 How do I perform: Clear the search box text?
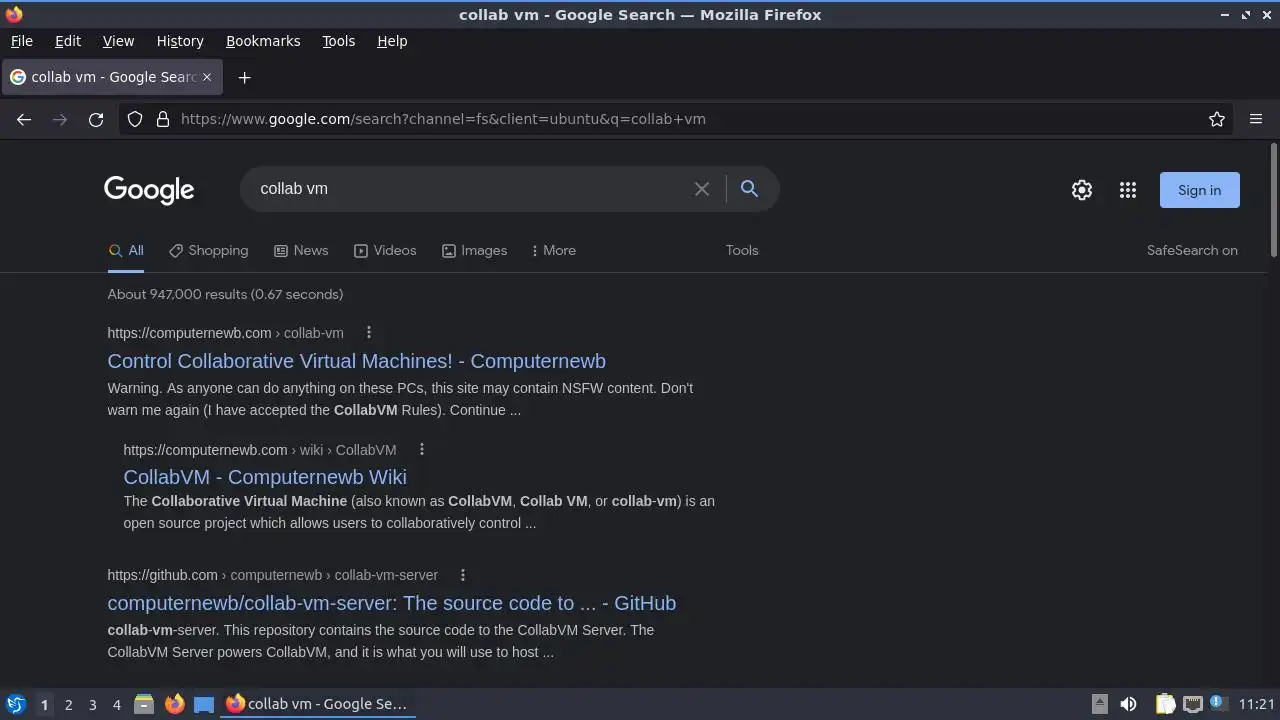(x=702, y=189)
